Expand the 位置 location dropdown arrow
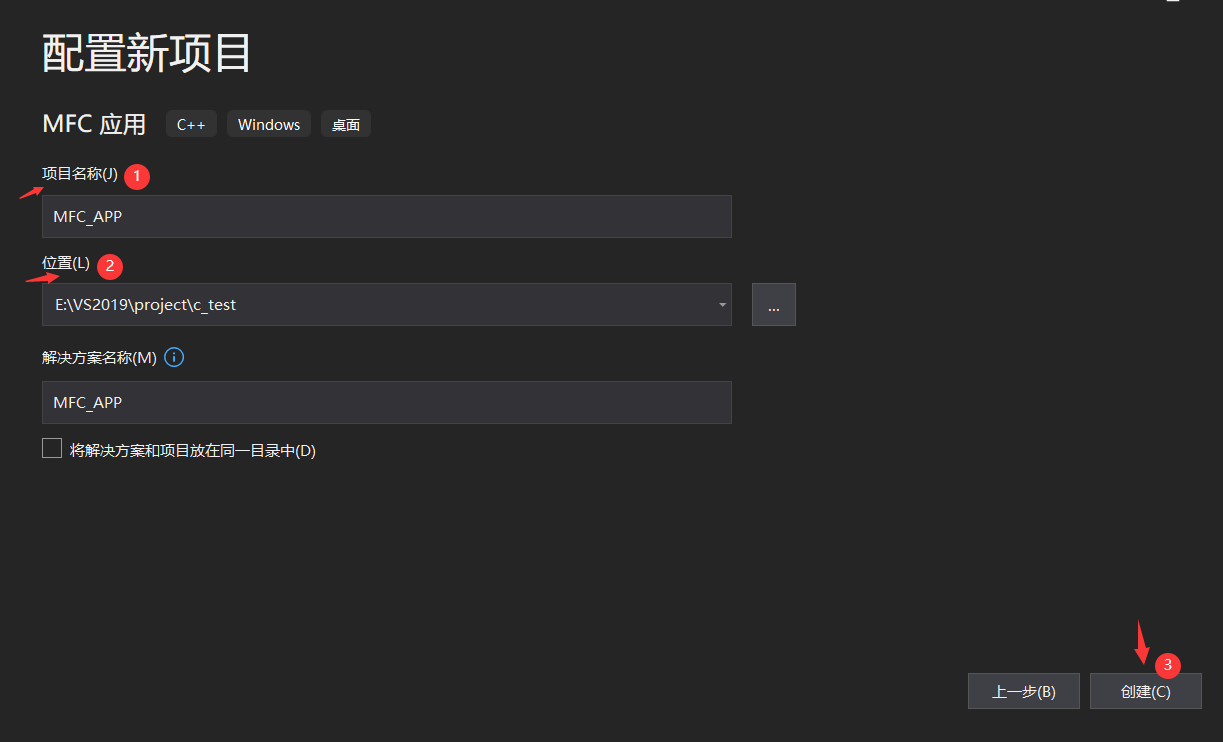Screen dimensions: 1223x742 click(722, 305)
